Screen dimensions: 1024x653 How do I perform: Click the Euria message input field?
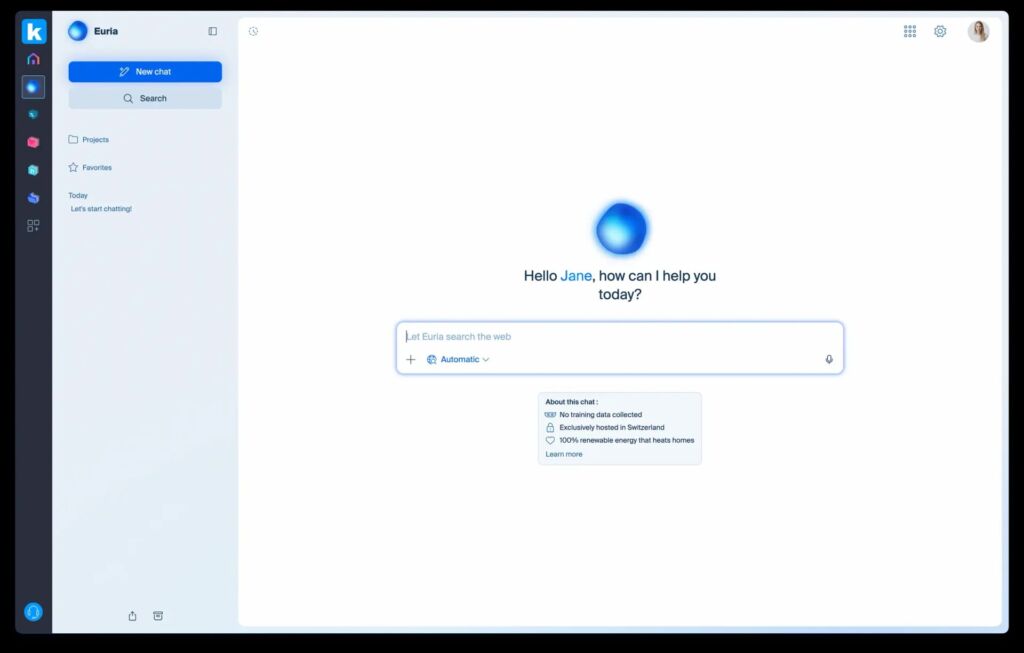click(620, 337)
